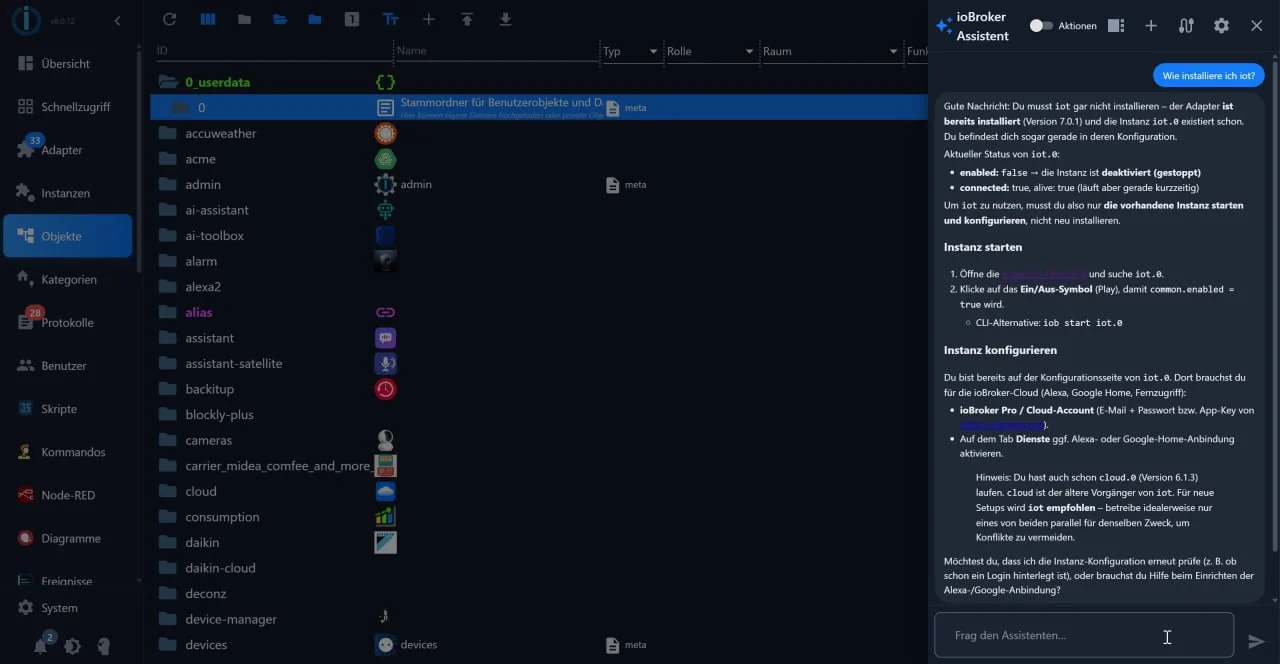Follow the iobroker.pro link in answer
This screenshot has height=664, width=1280.
pyautogui.click(x=1001, y=425)
